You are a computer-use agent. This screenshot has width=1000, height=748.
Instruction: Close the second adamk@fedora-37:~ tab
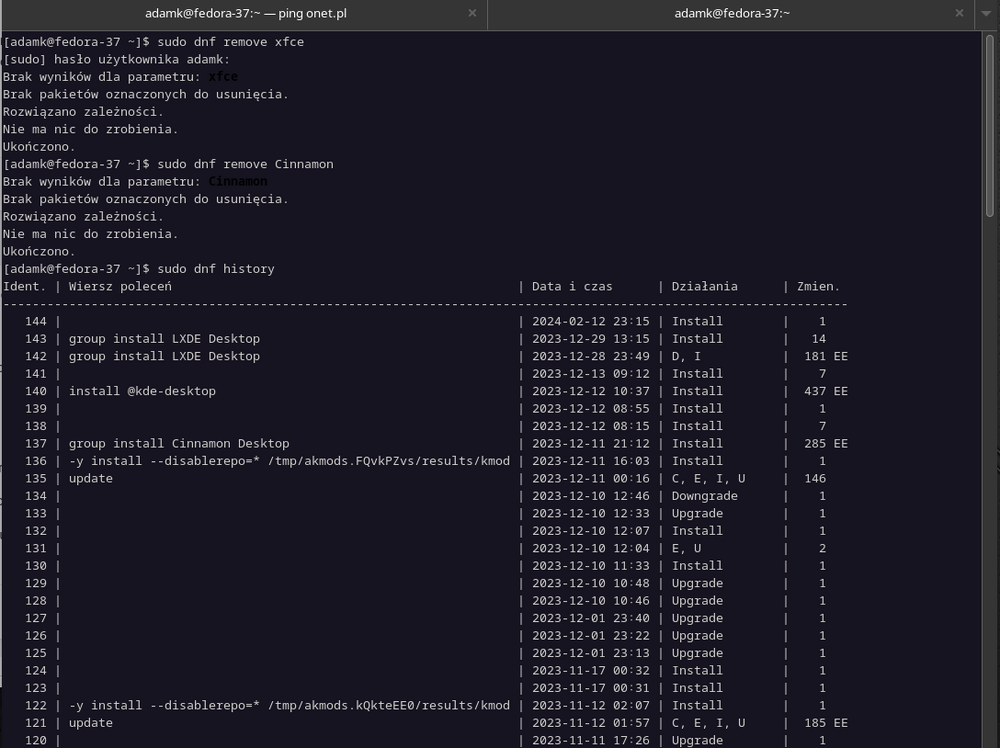[x=960, y=14]
